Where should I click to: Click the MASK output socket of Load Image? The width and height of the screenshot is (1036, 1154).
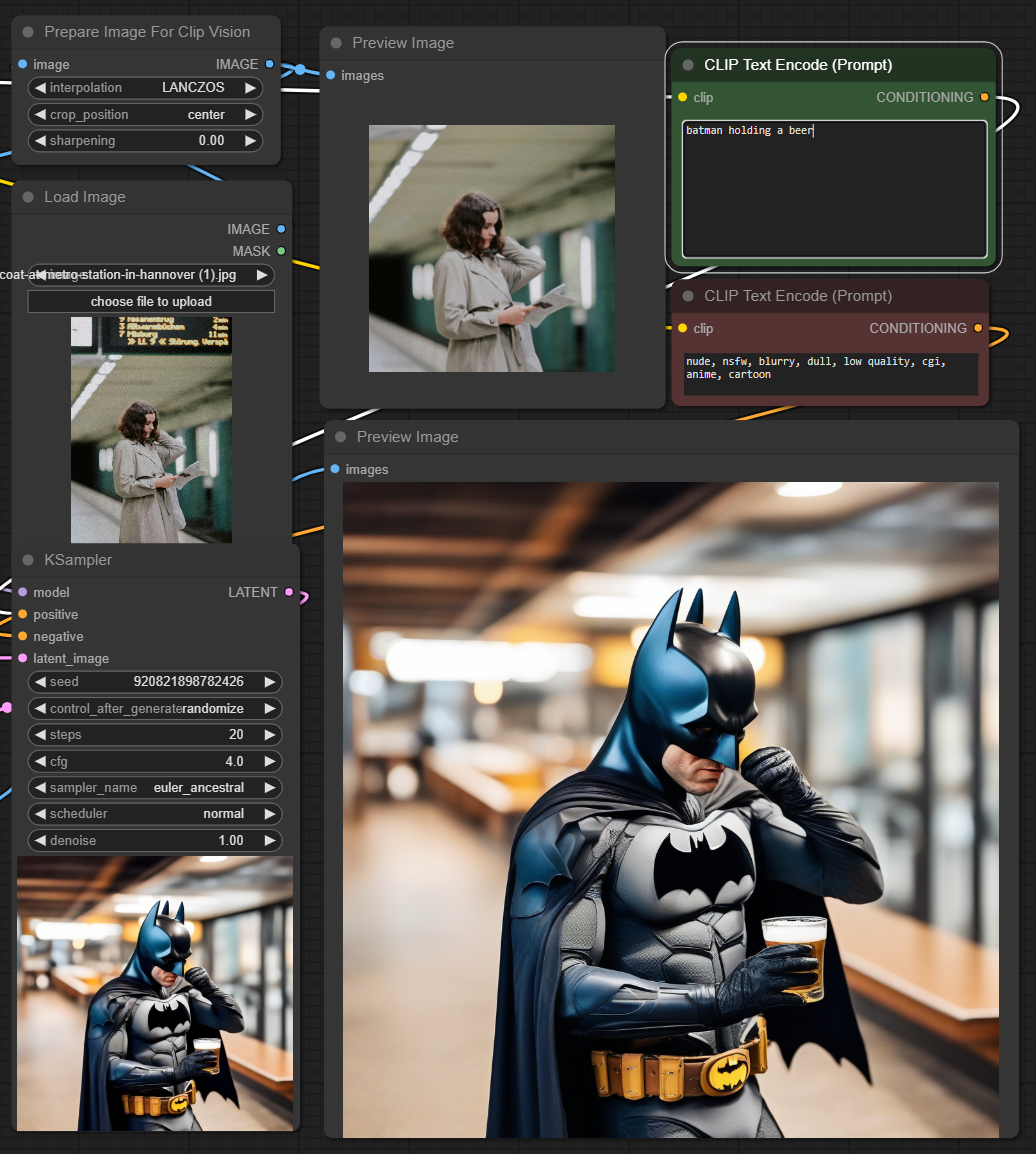(x=281, y=251)
